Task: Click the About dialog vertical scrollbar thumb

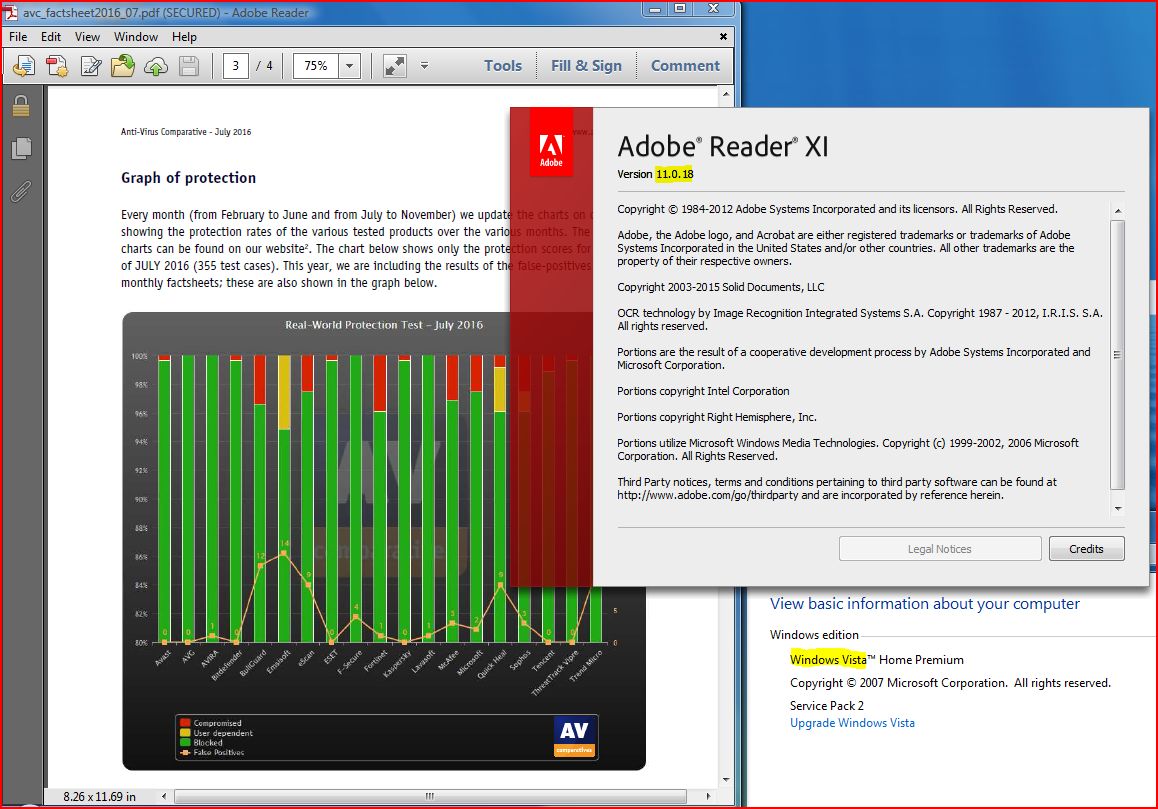Action: pos(1118,355)
